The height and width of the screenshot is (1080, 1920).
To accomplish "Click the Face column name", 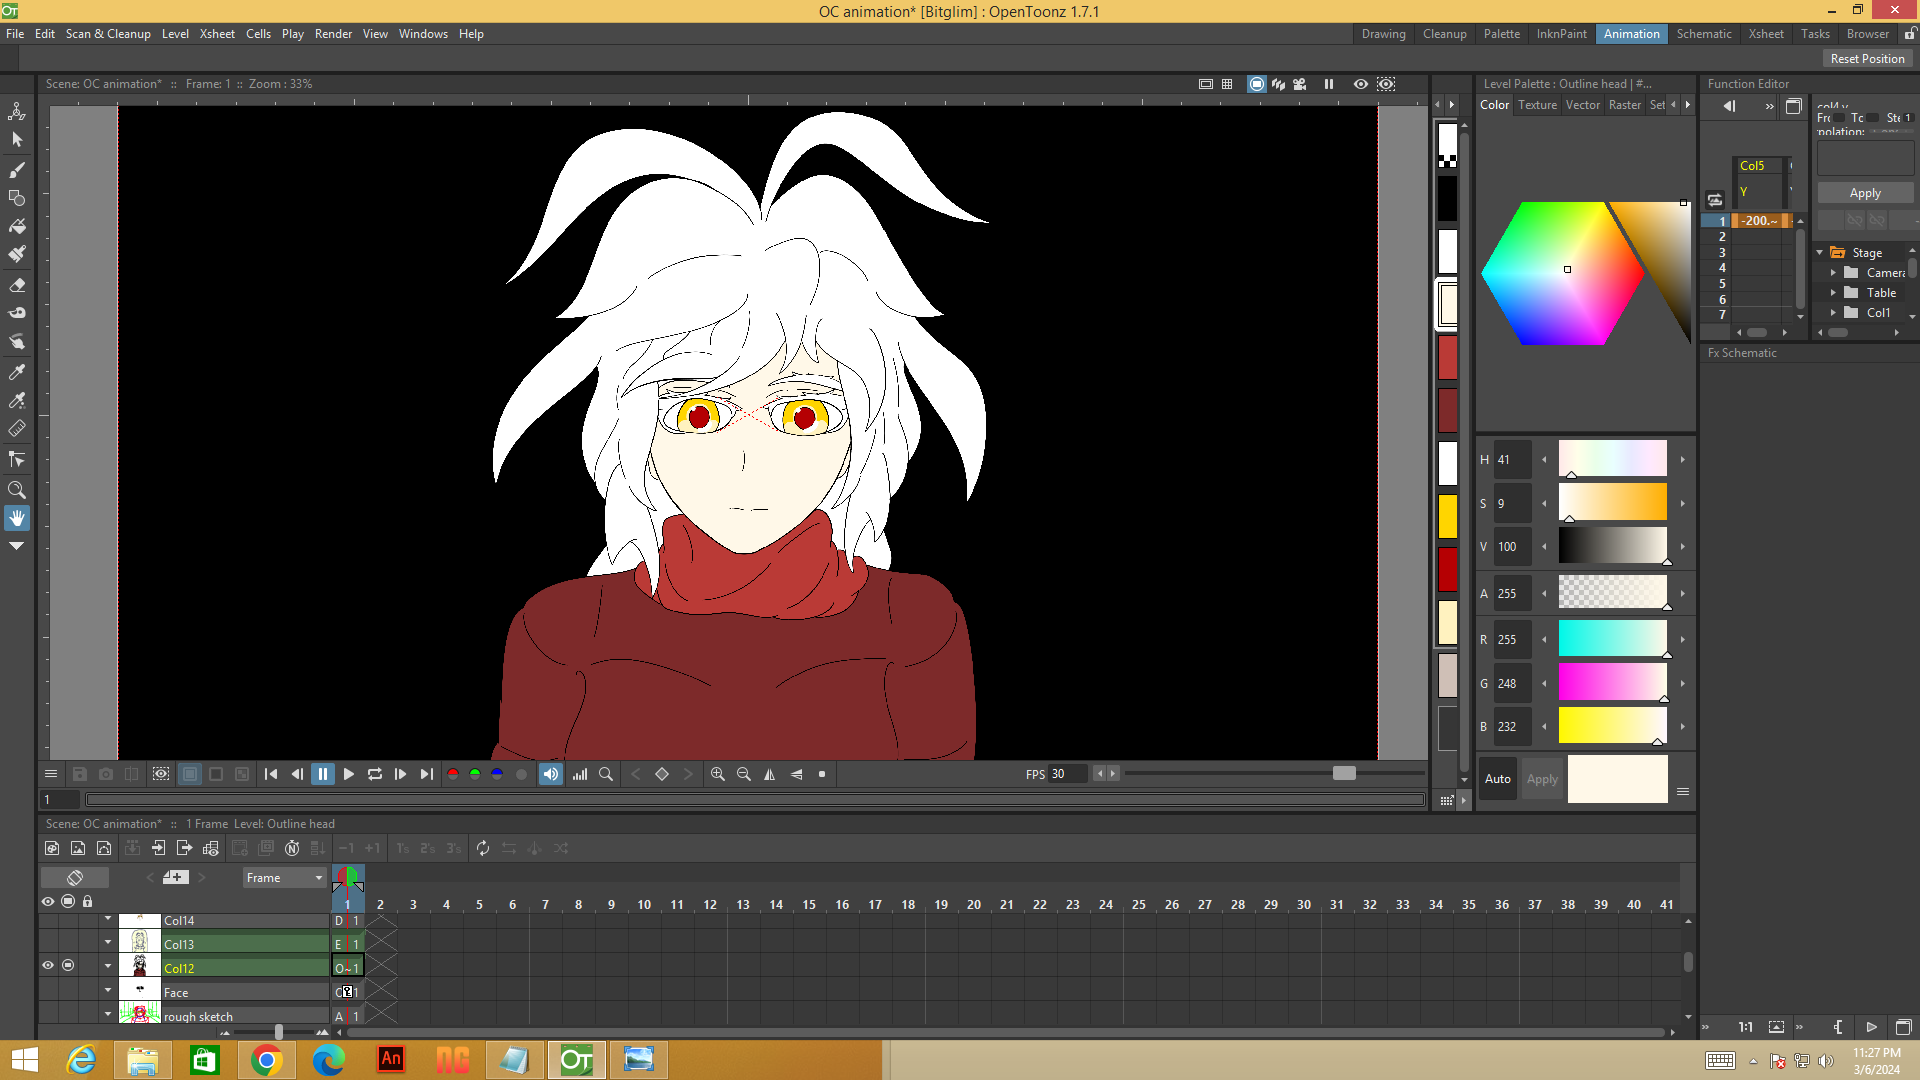I will coord(176,993).
